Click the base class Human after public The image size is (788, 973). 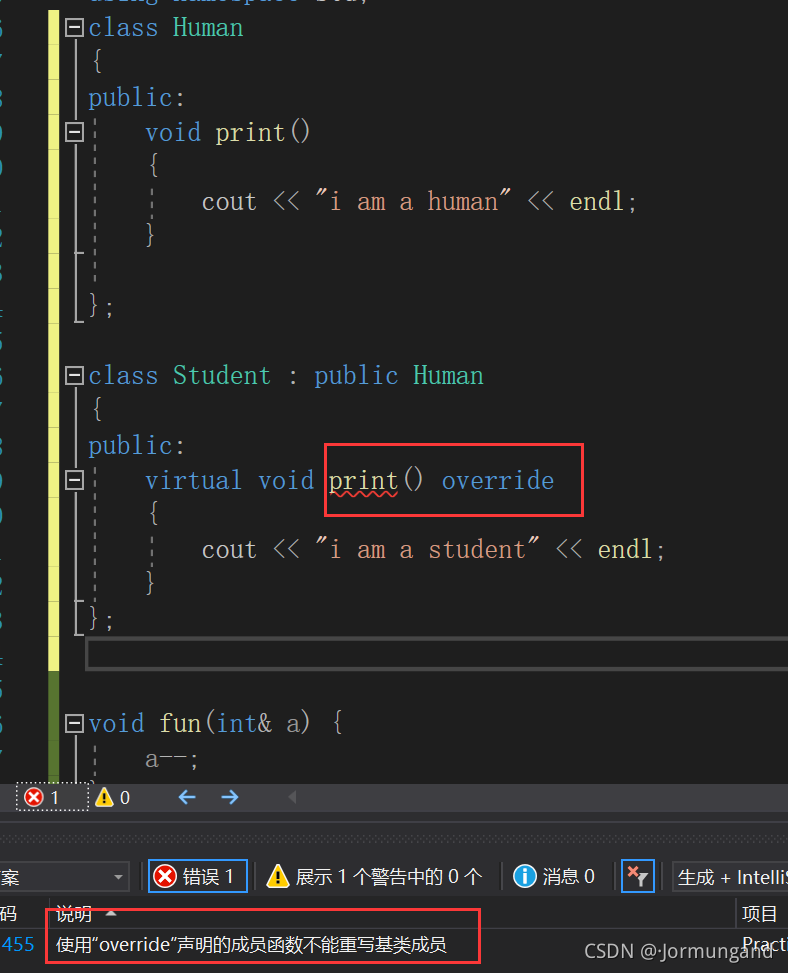(448, 375)
